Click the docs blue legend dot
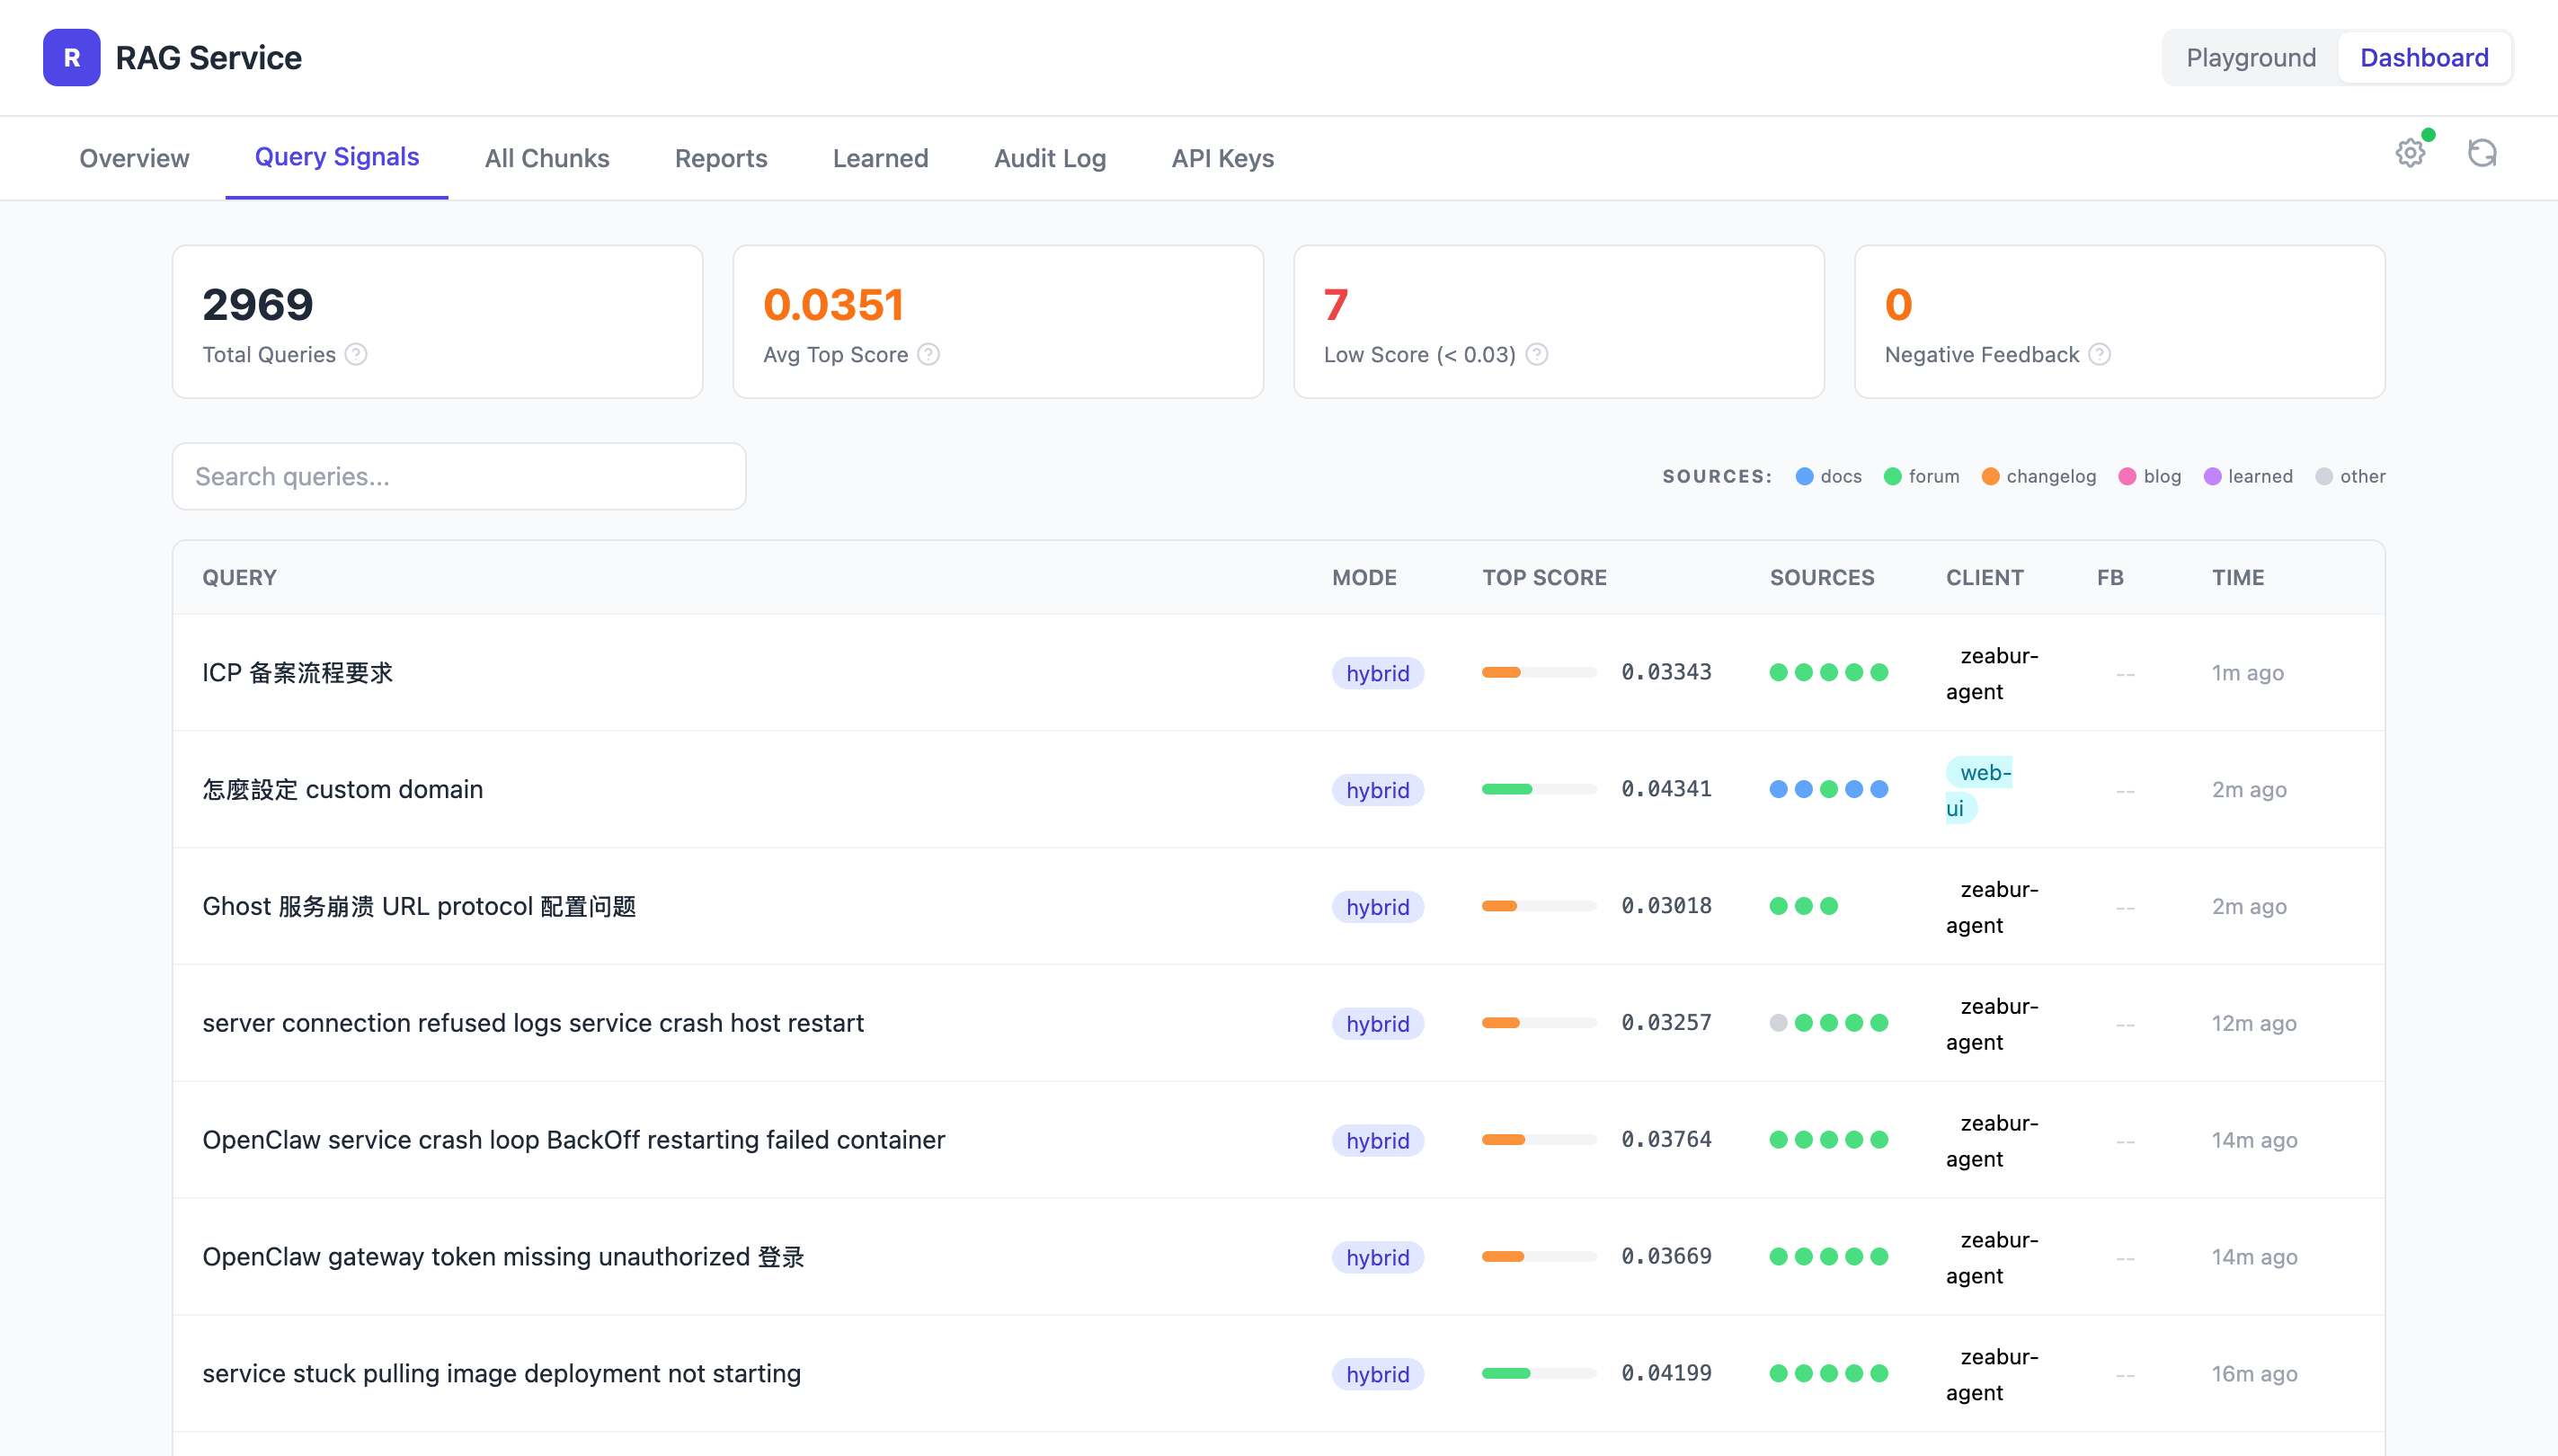The height and width of the screenshot is (1456, 2558). tap(1804, 476)
